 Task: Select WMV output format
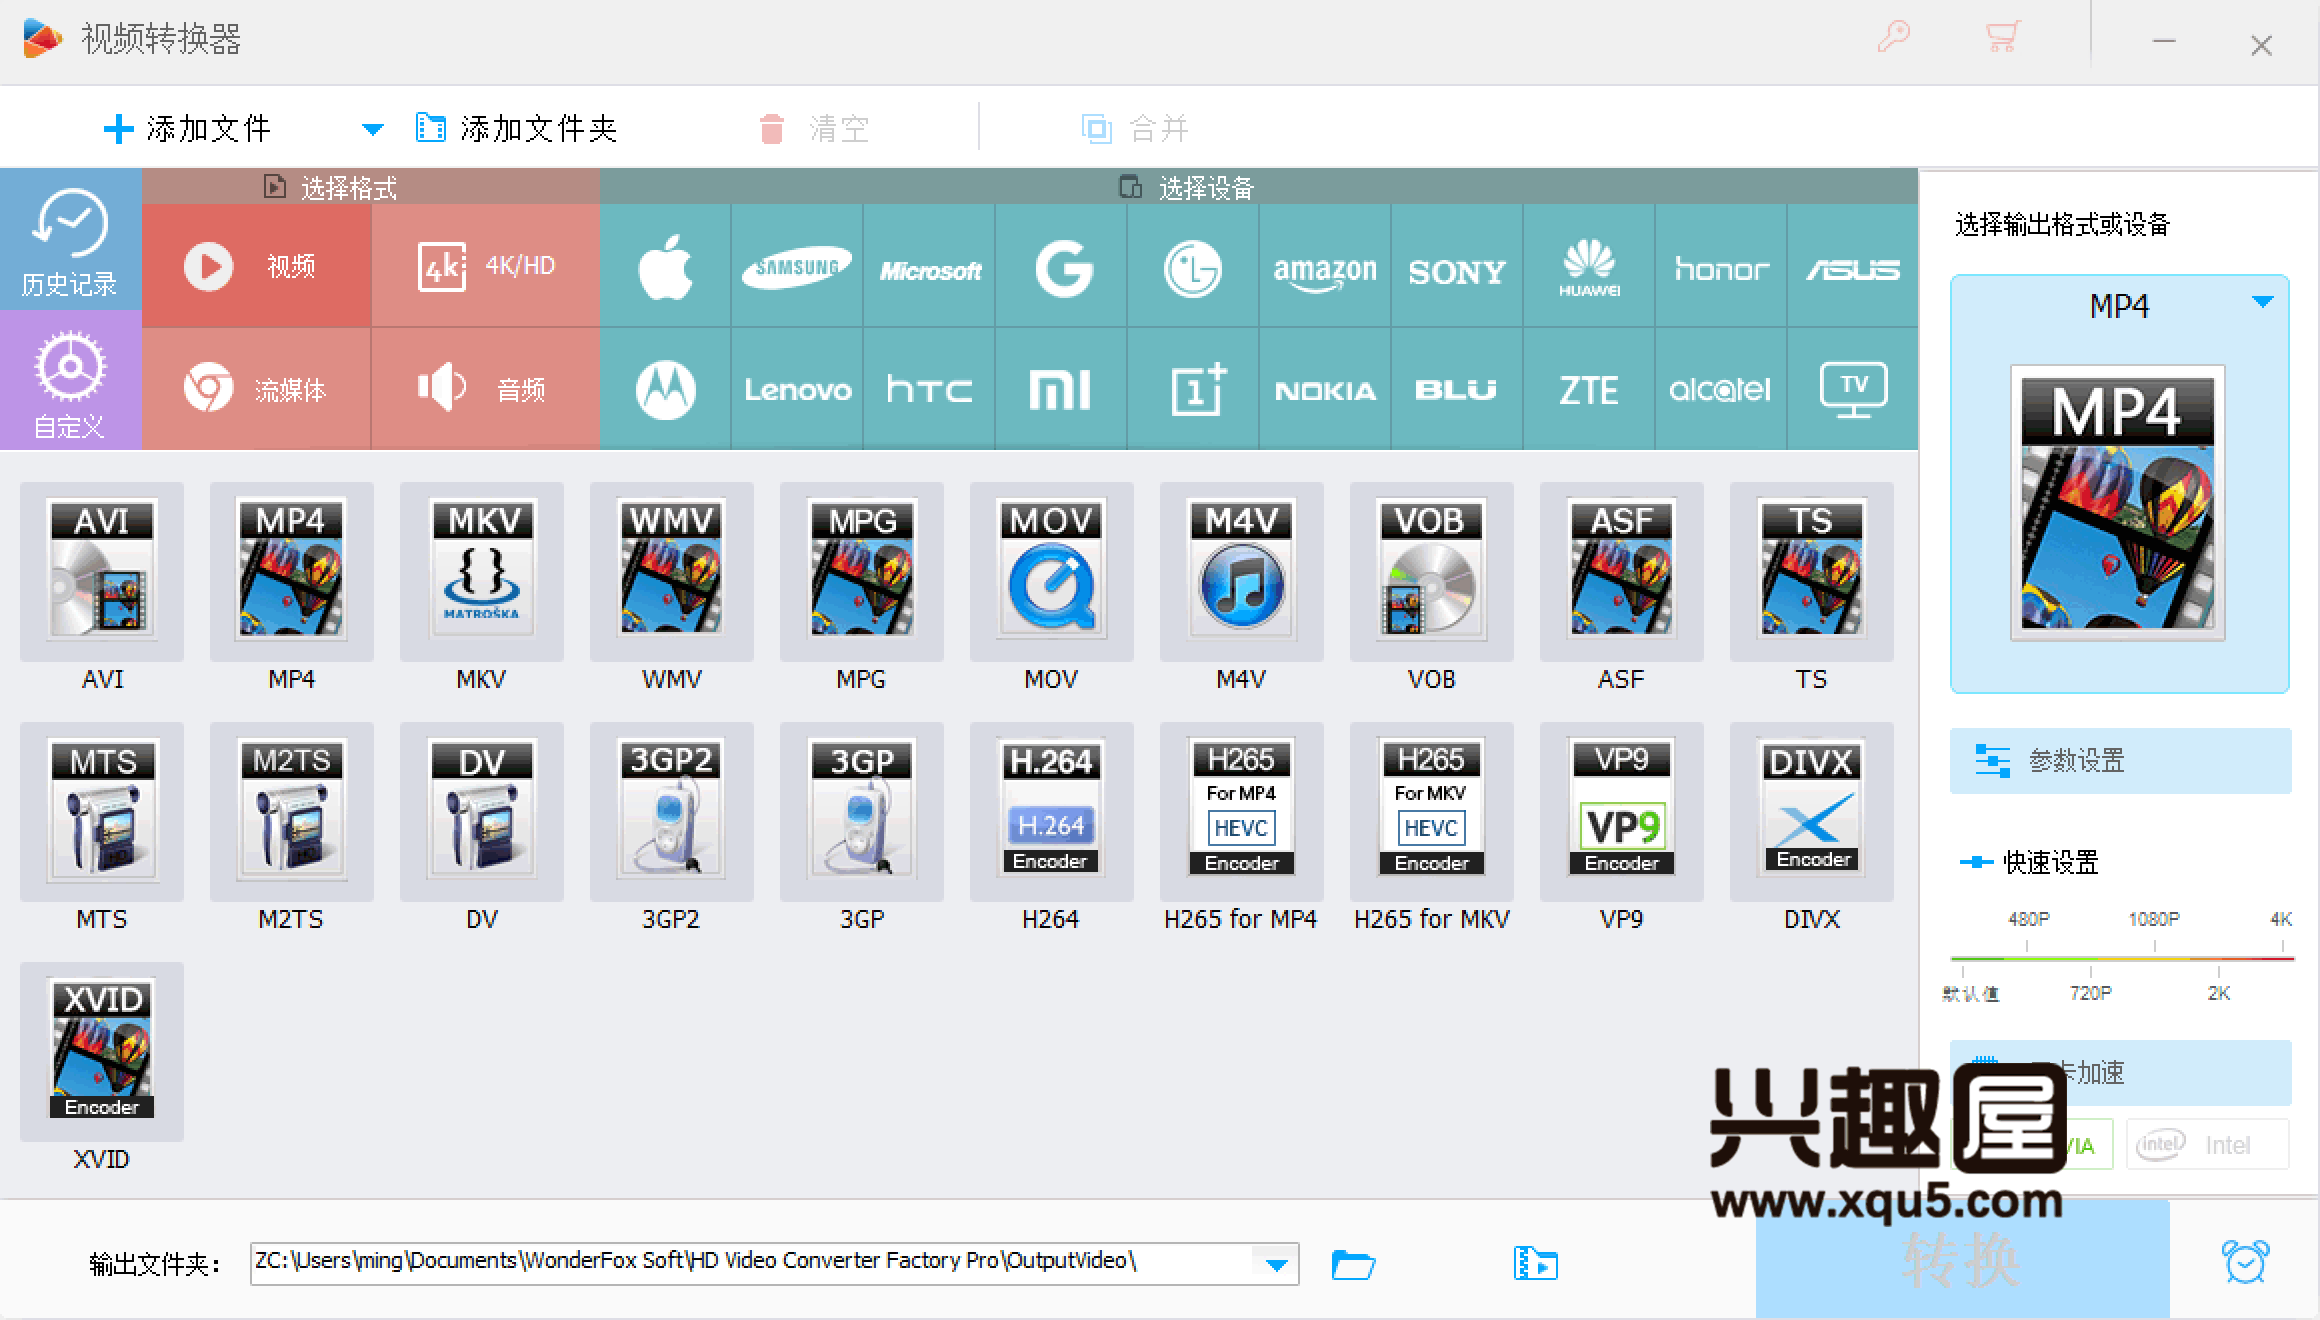coord(672,571)
